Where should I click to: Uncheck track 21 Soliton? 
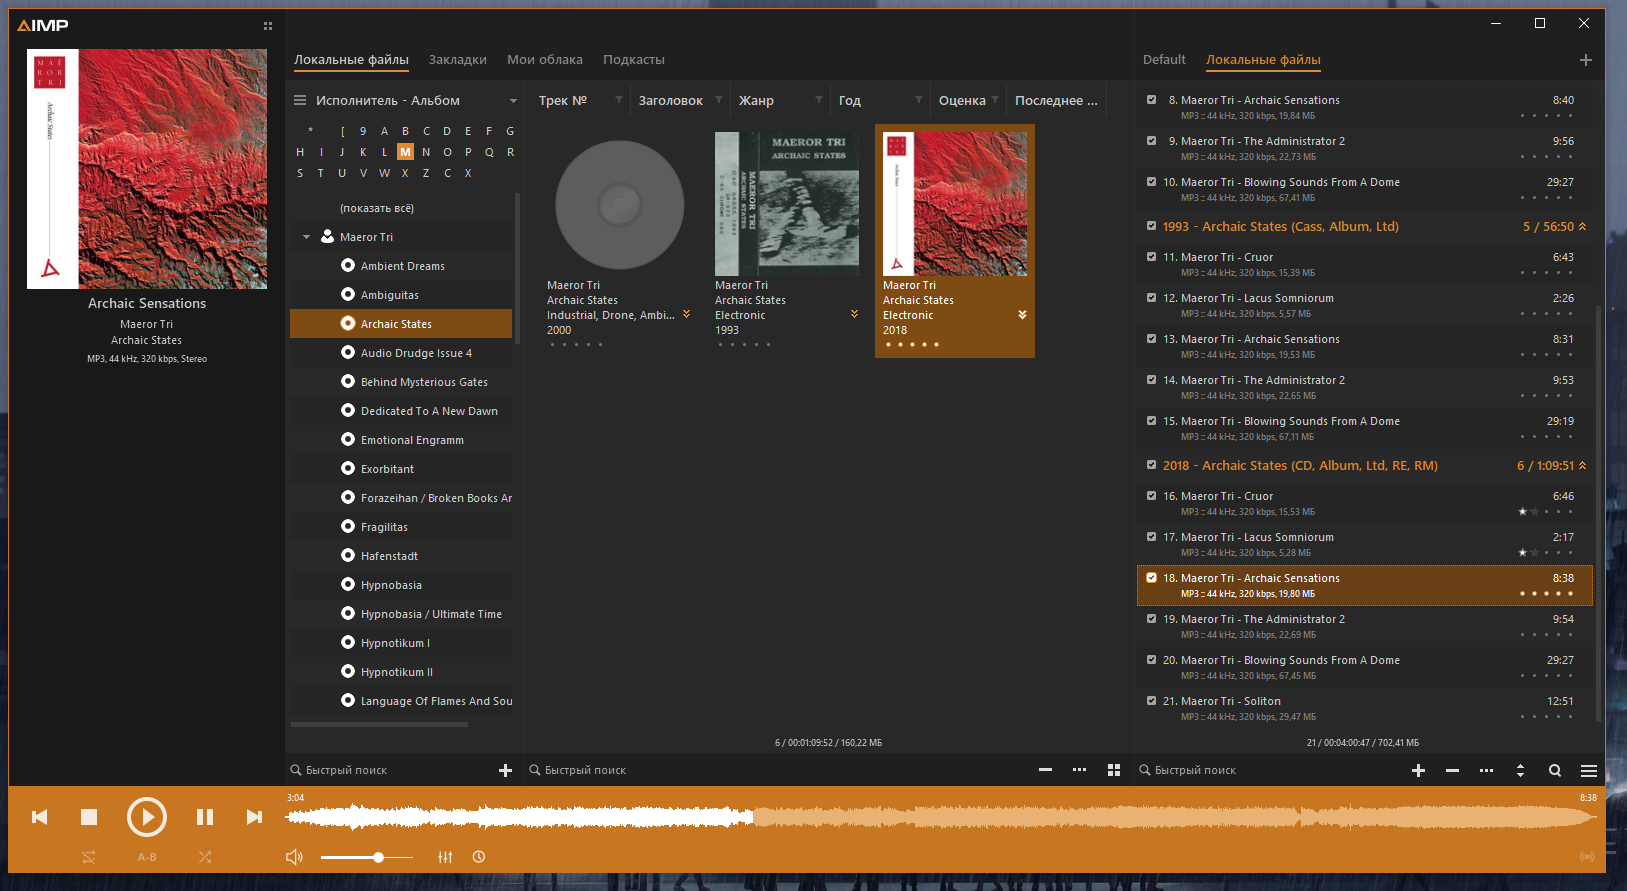click(1152, 701)
